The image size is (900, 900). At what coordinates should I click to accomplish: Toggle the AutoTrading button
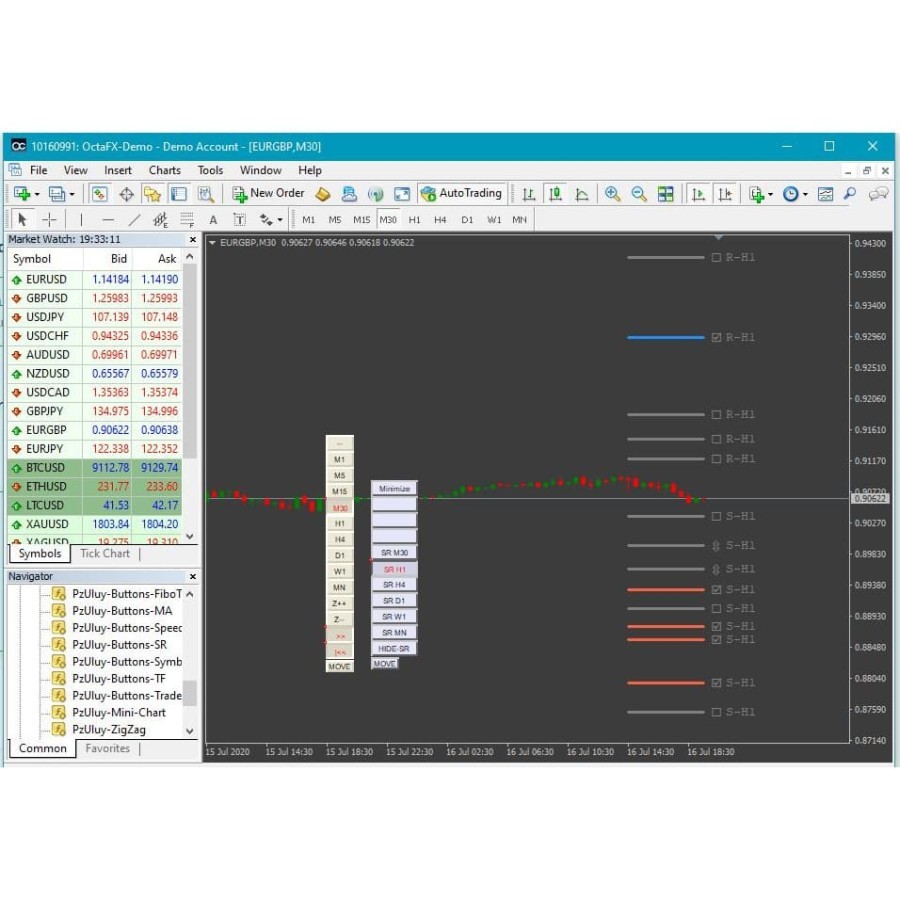tap(461, 193)
